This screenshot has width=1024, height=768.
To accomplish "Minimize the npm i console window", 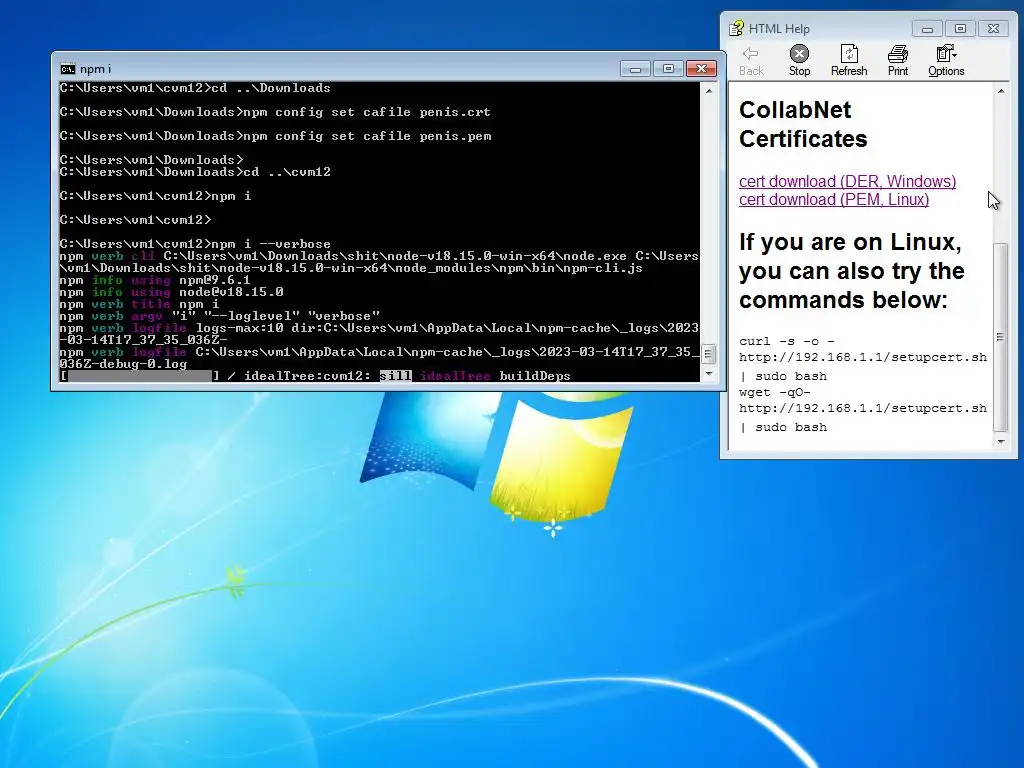I will [635, 69].
